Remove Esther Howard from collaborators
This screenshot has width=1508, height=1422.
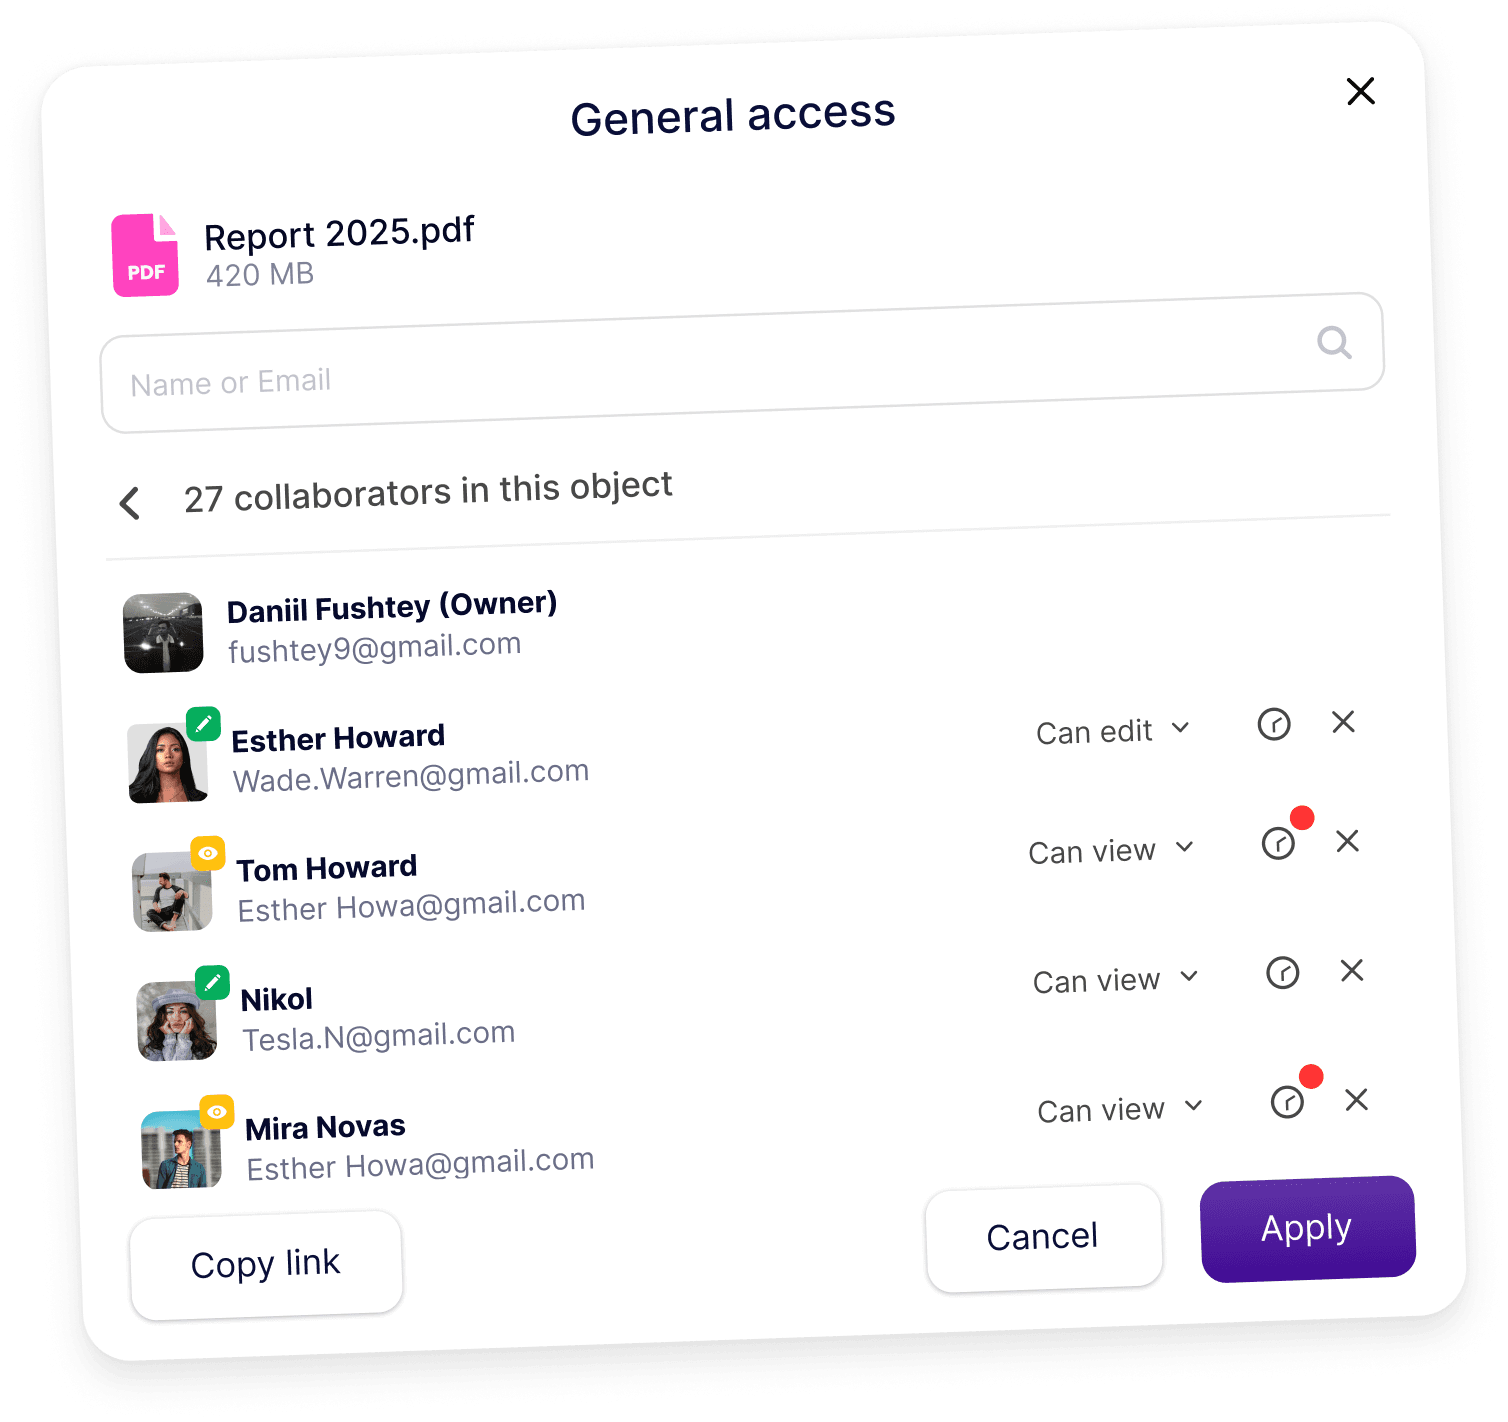pyautogui.click(x=1343, y=722)
